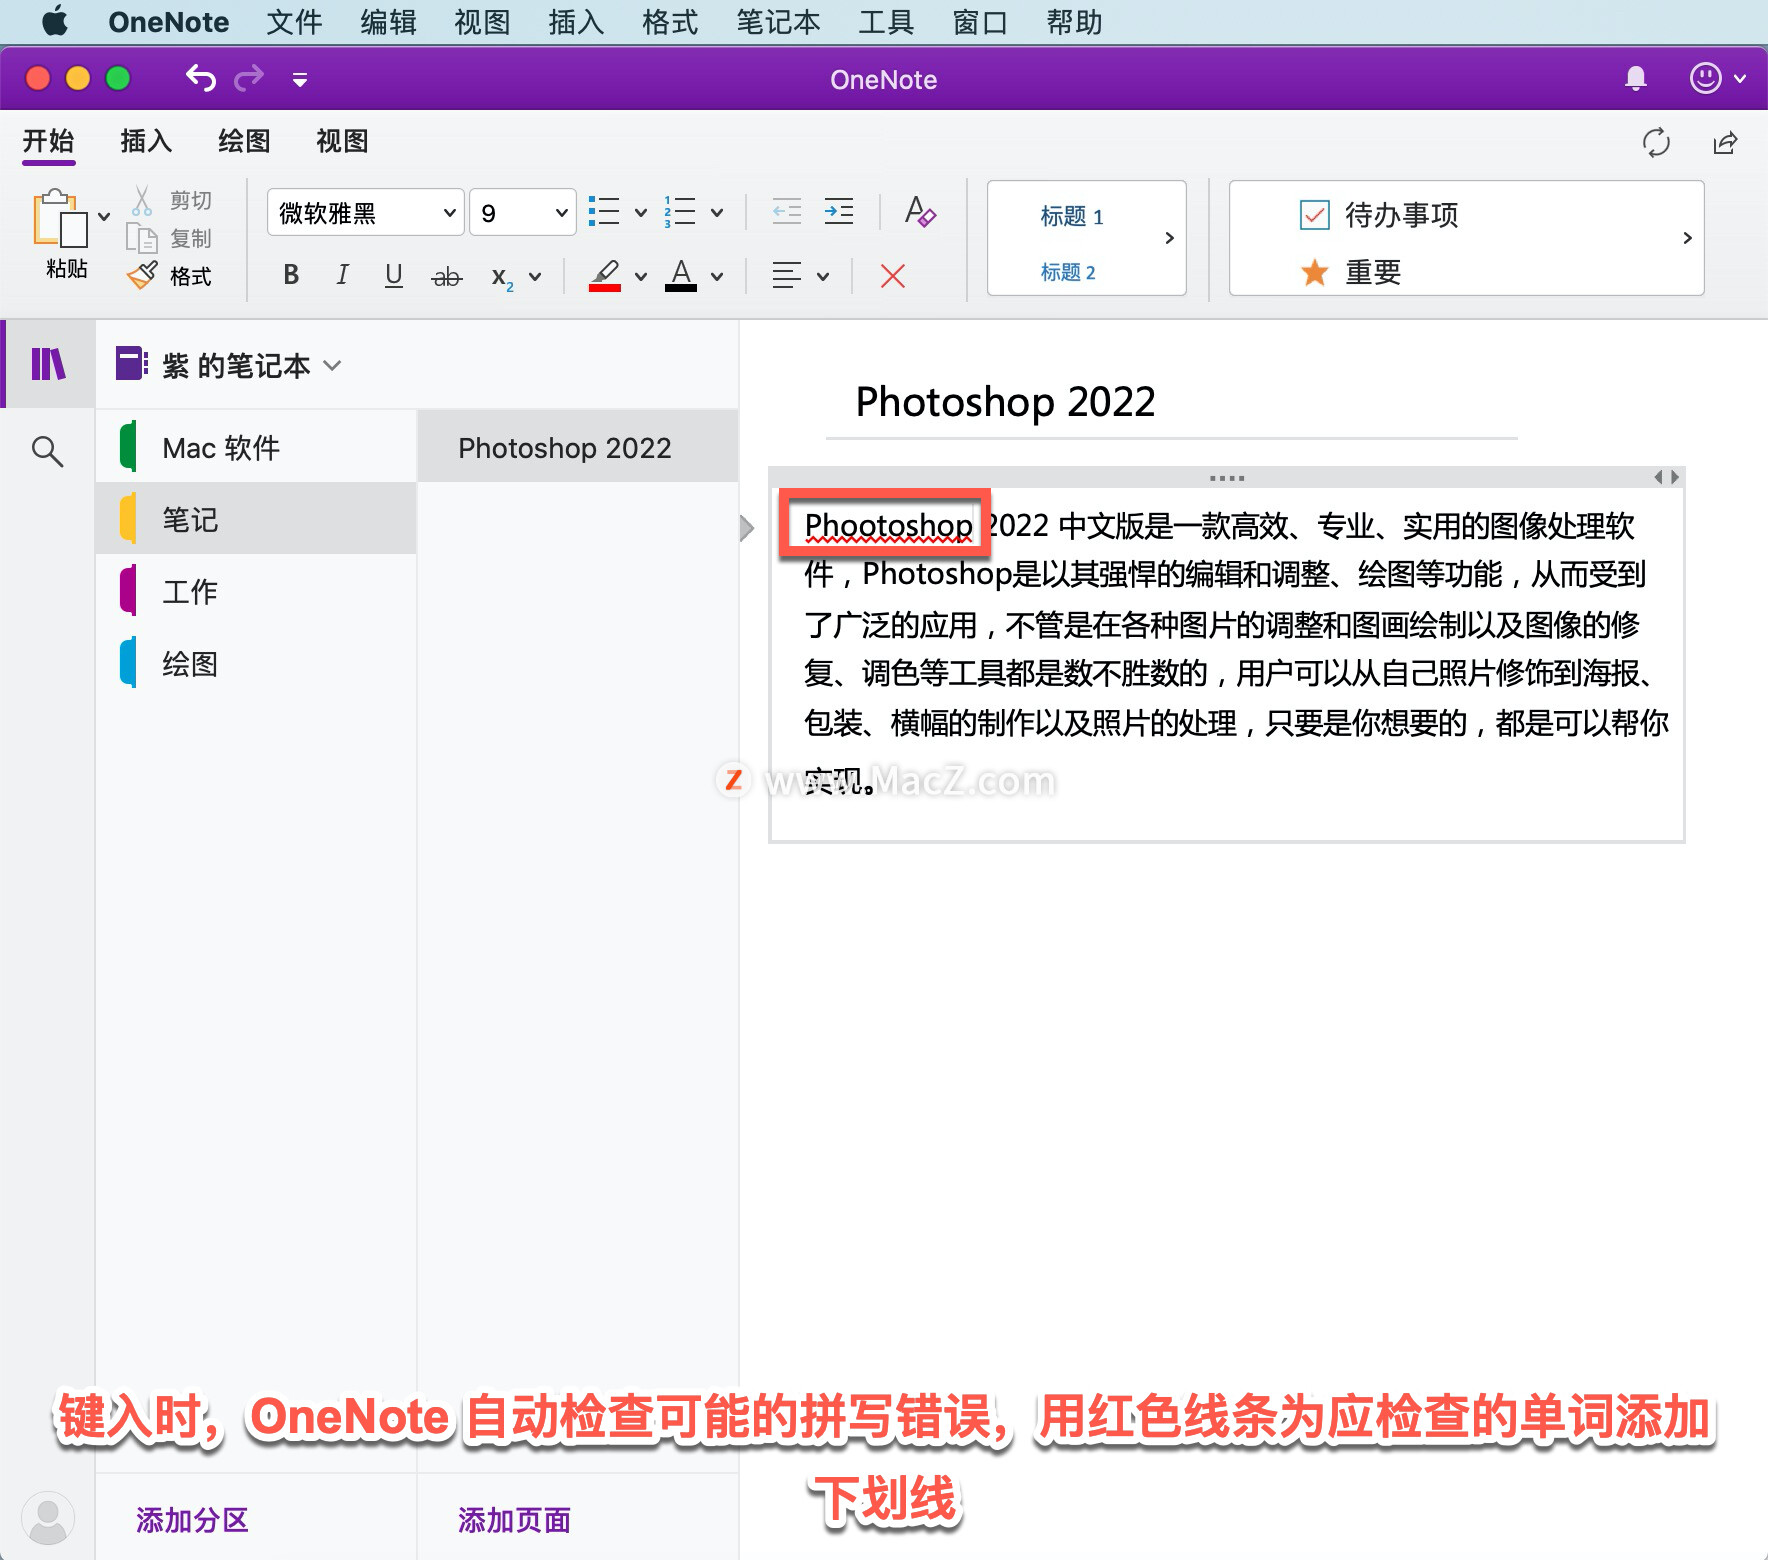Expand the subscript/superscript options arrow

click(535, 277)
